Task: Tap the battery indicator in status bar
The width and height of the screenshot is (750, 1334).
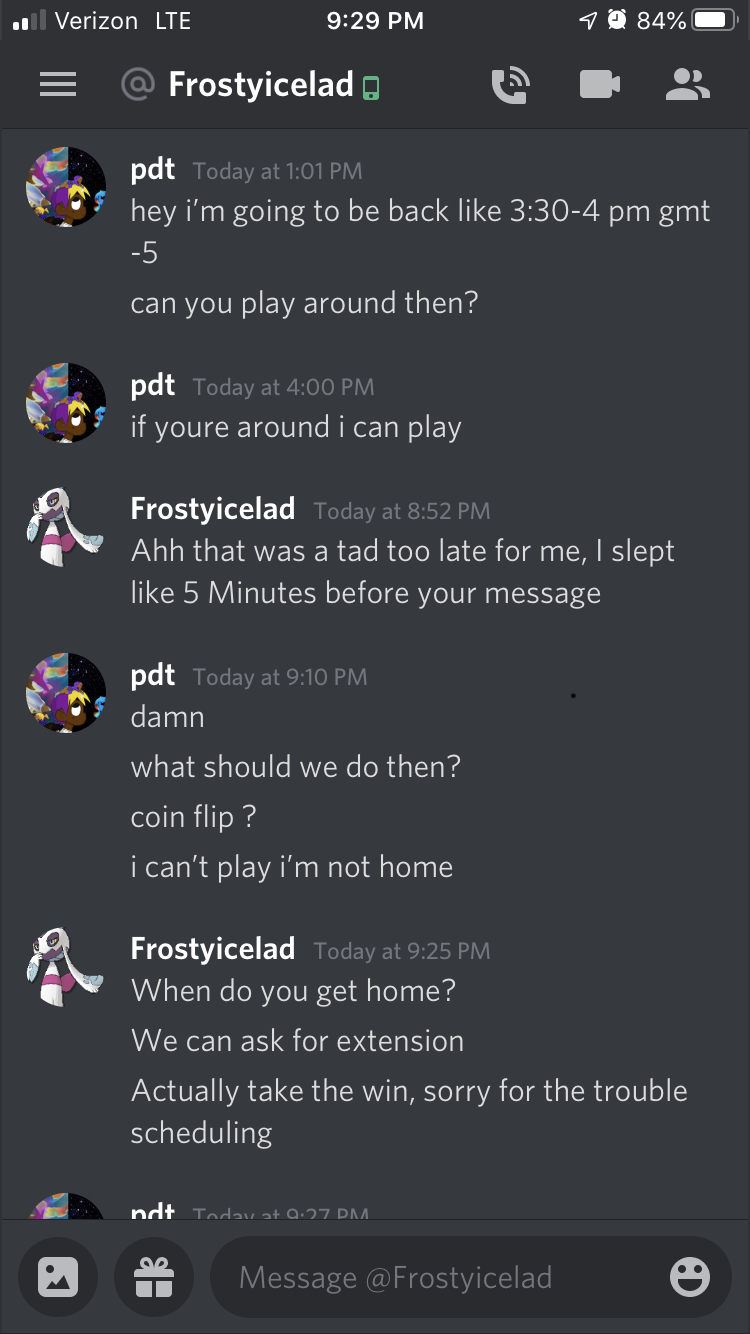Action: (713, 20)
